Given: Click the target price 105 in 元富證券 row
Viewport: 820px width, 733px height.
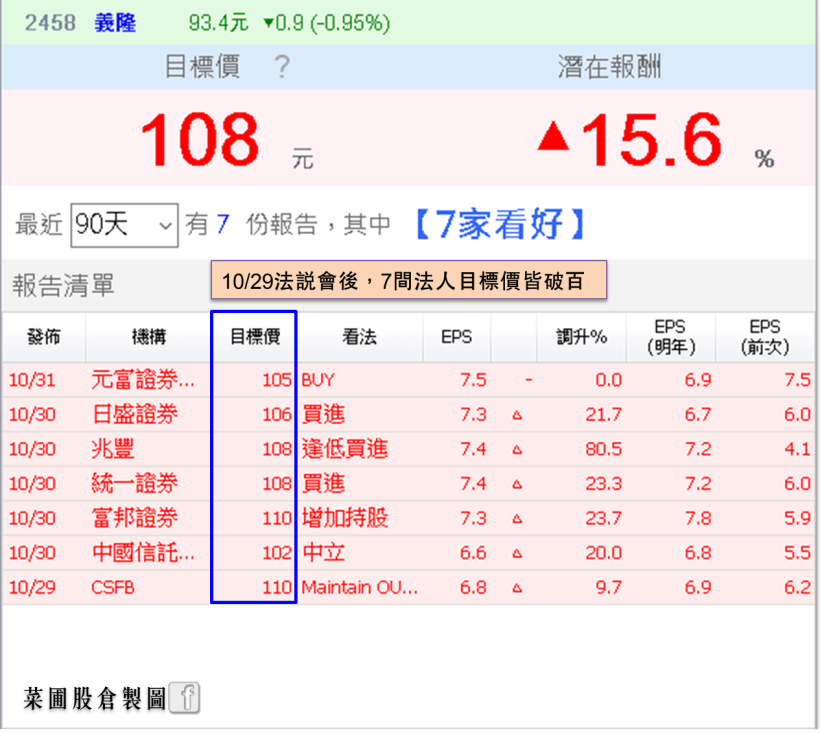Looking at the screenshot, I should click(x=277, y=380).
